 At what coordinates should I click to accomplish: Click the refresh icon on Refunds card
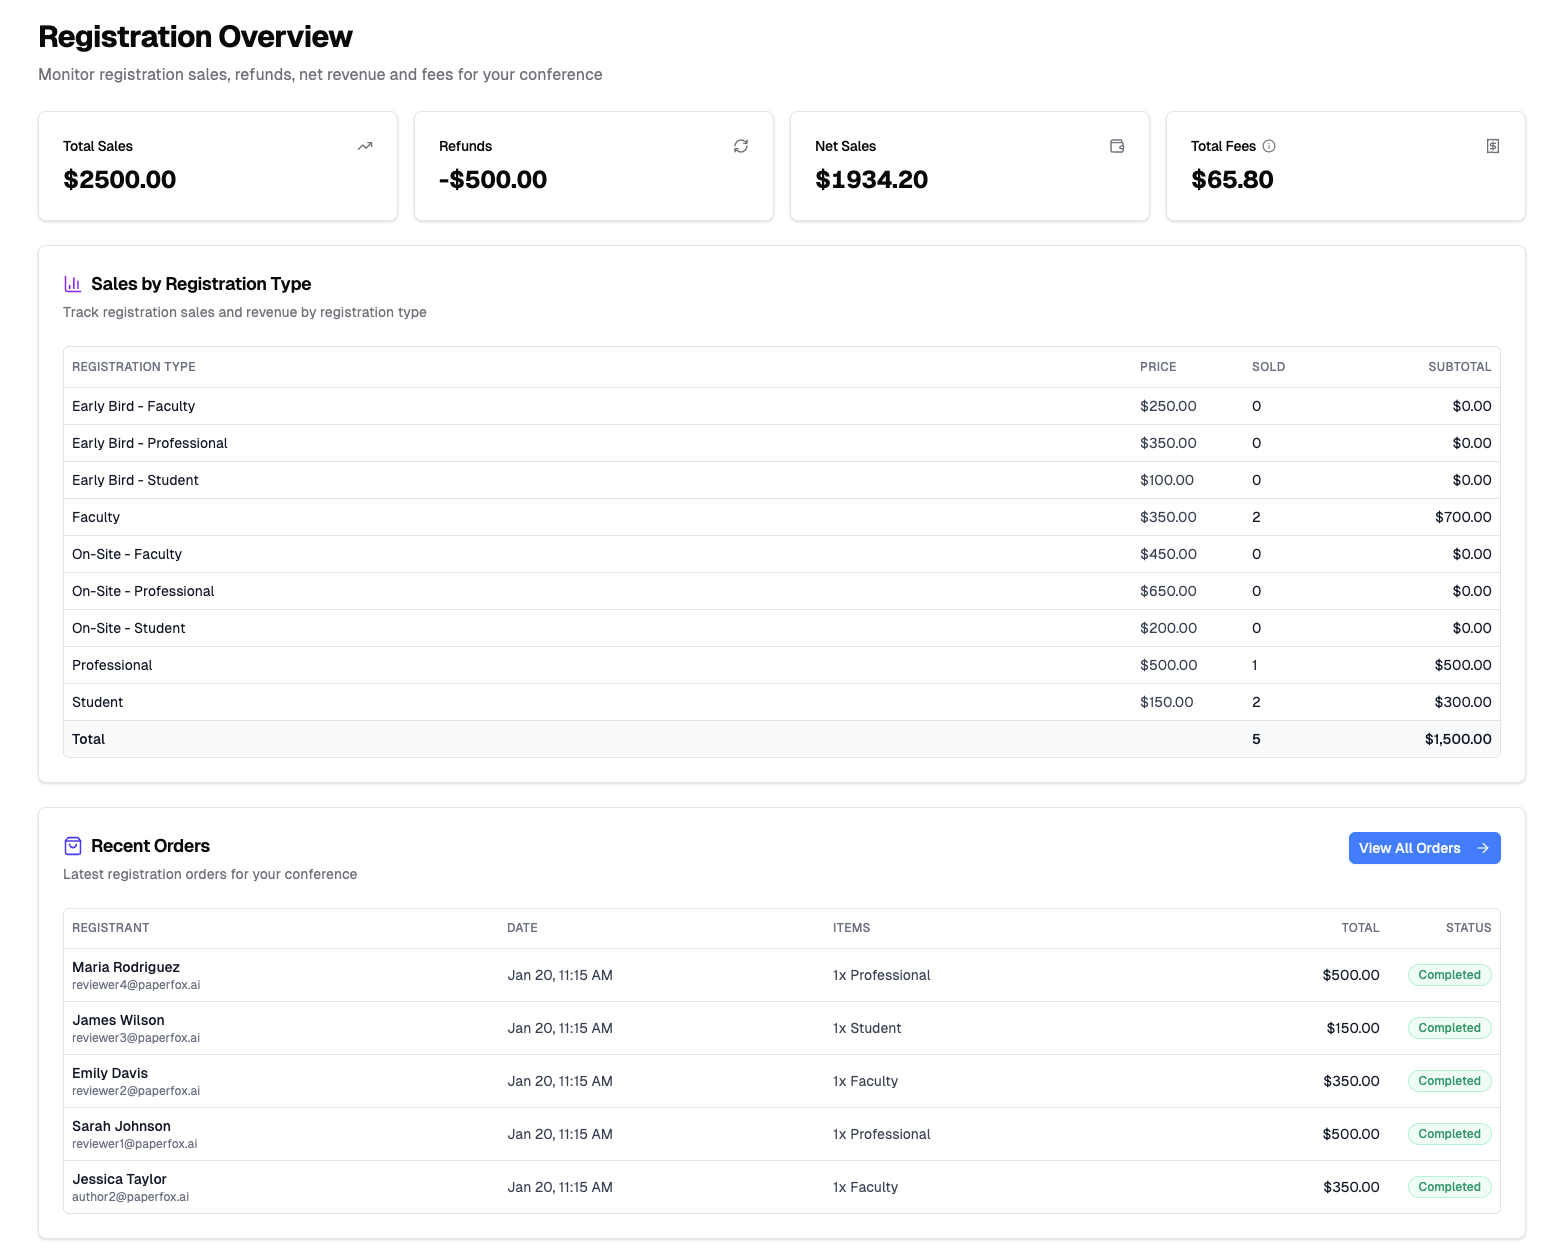click(741, 146)
